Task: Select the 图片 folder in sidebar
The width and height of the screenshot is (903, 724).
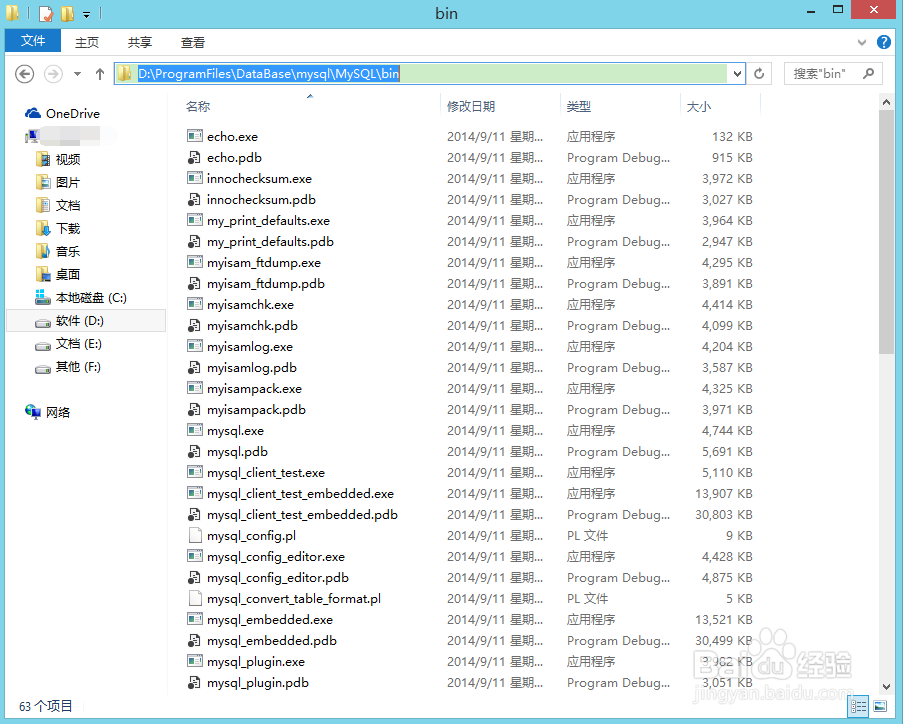Action: click(x=58, y=183)
